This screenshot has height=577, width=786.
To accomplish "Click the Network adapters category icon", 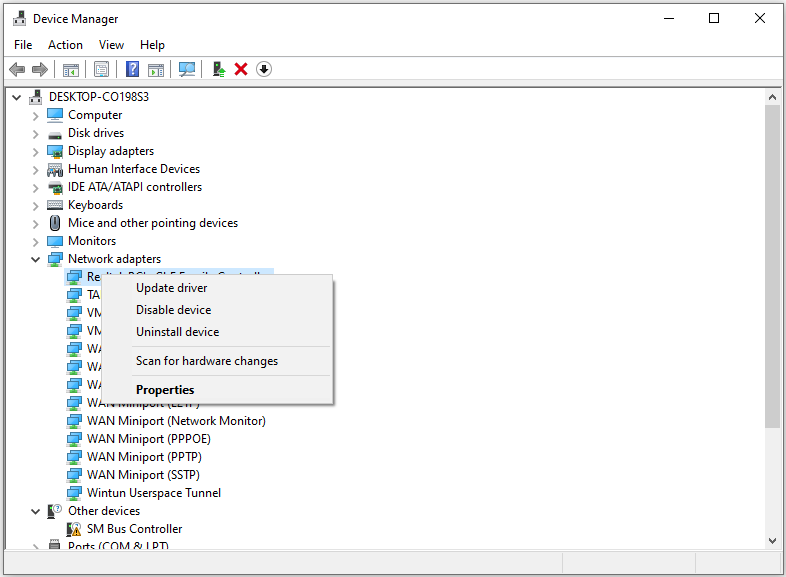I will pyautogui.click(x=55, y=259).
